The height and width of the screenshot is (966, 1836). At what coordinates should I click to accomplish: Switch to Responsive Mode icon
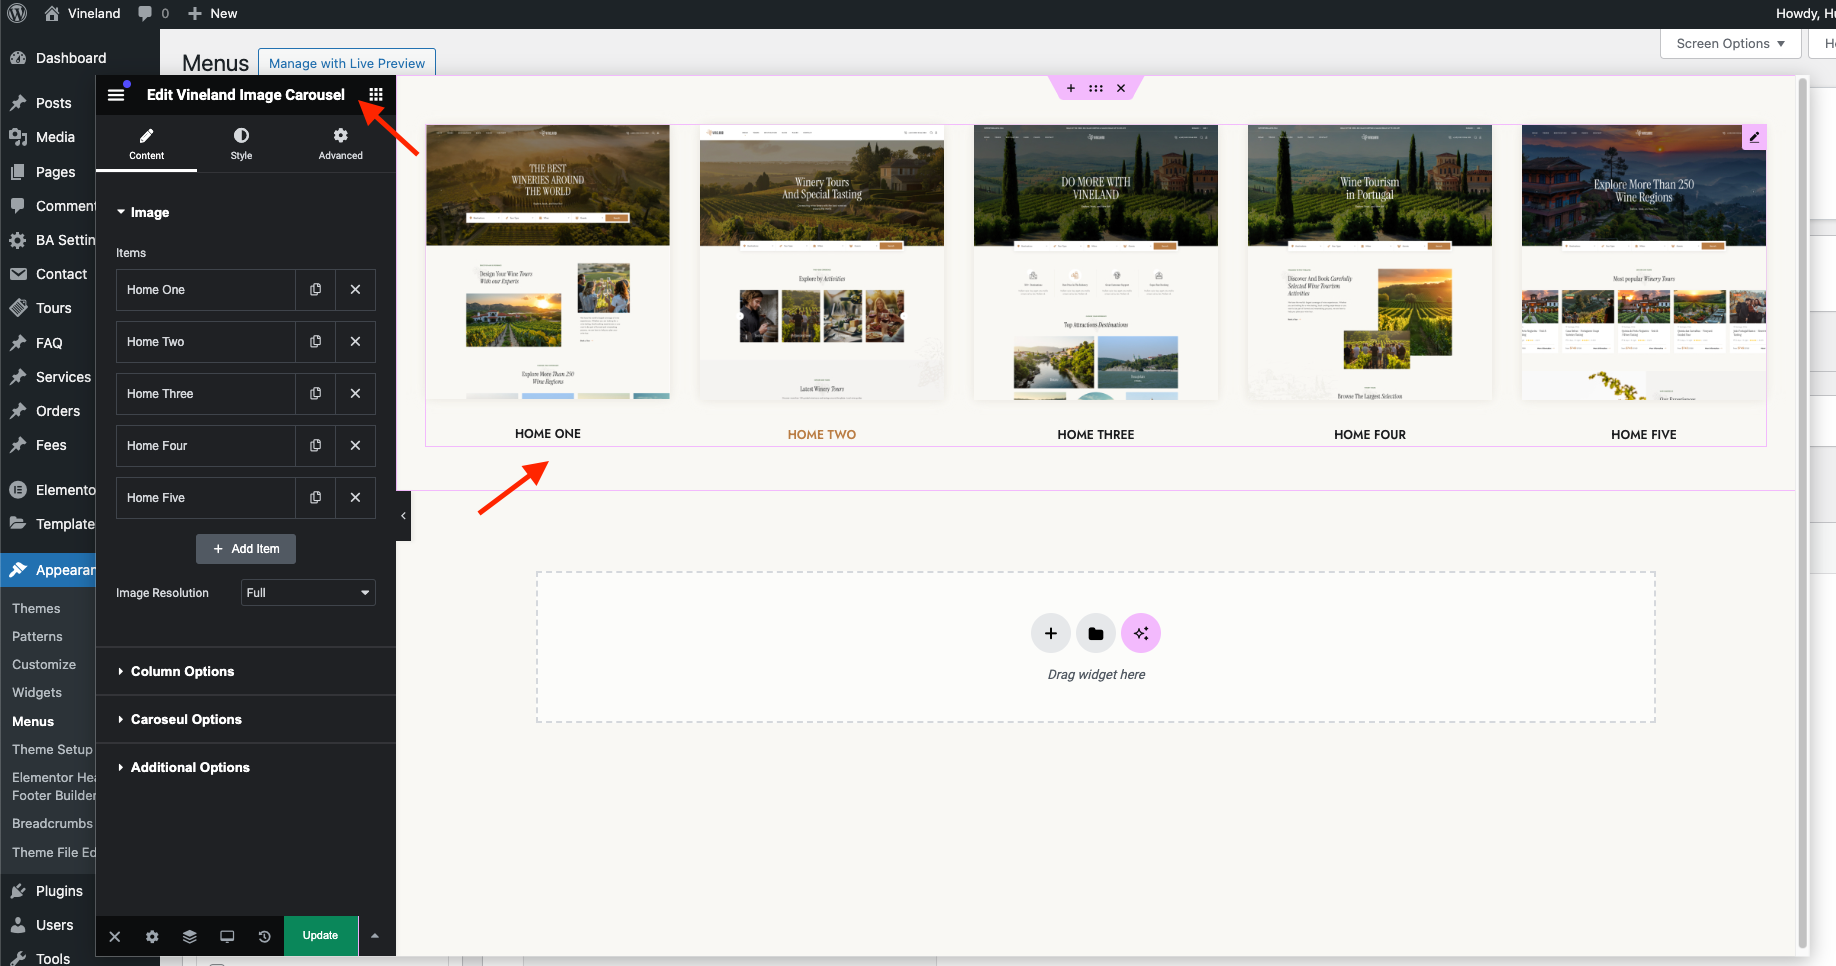click(227, 936)
